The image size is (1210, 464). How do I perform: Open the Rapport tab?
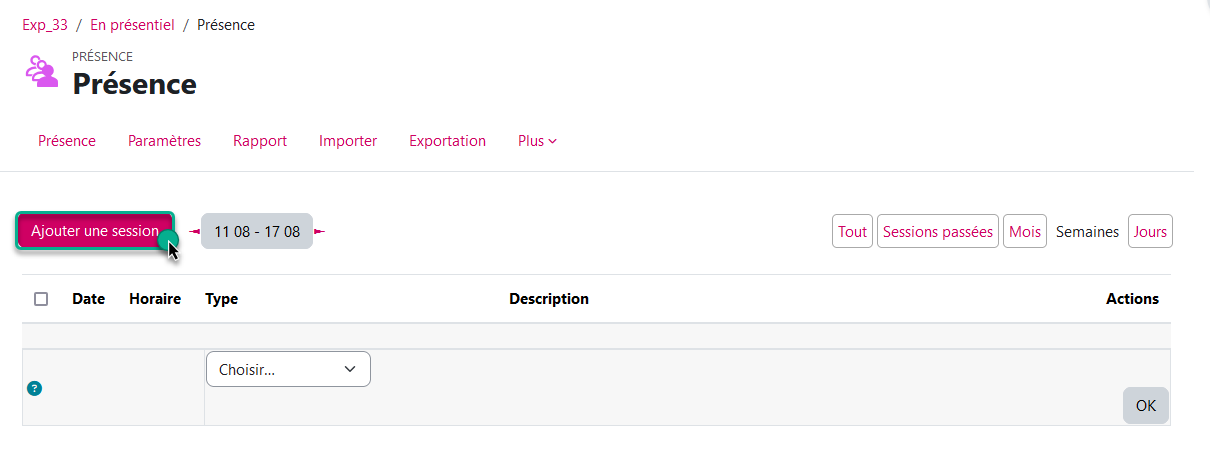260,141
